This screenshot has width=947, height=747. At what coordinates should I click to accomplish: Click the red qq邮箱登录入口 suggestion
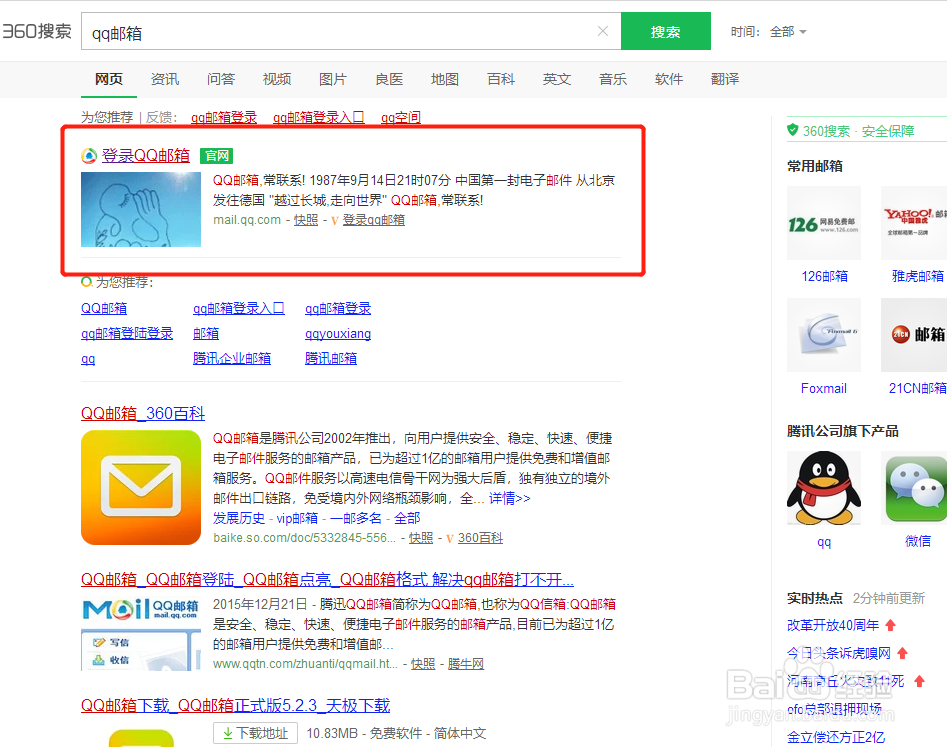click(319, 117)
